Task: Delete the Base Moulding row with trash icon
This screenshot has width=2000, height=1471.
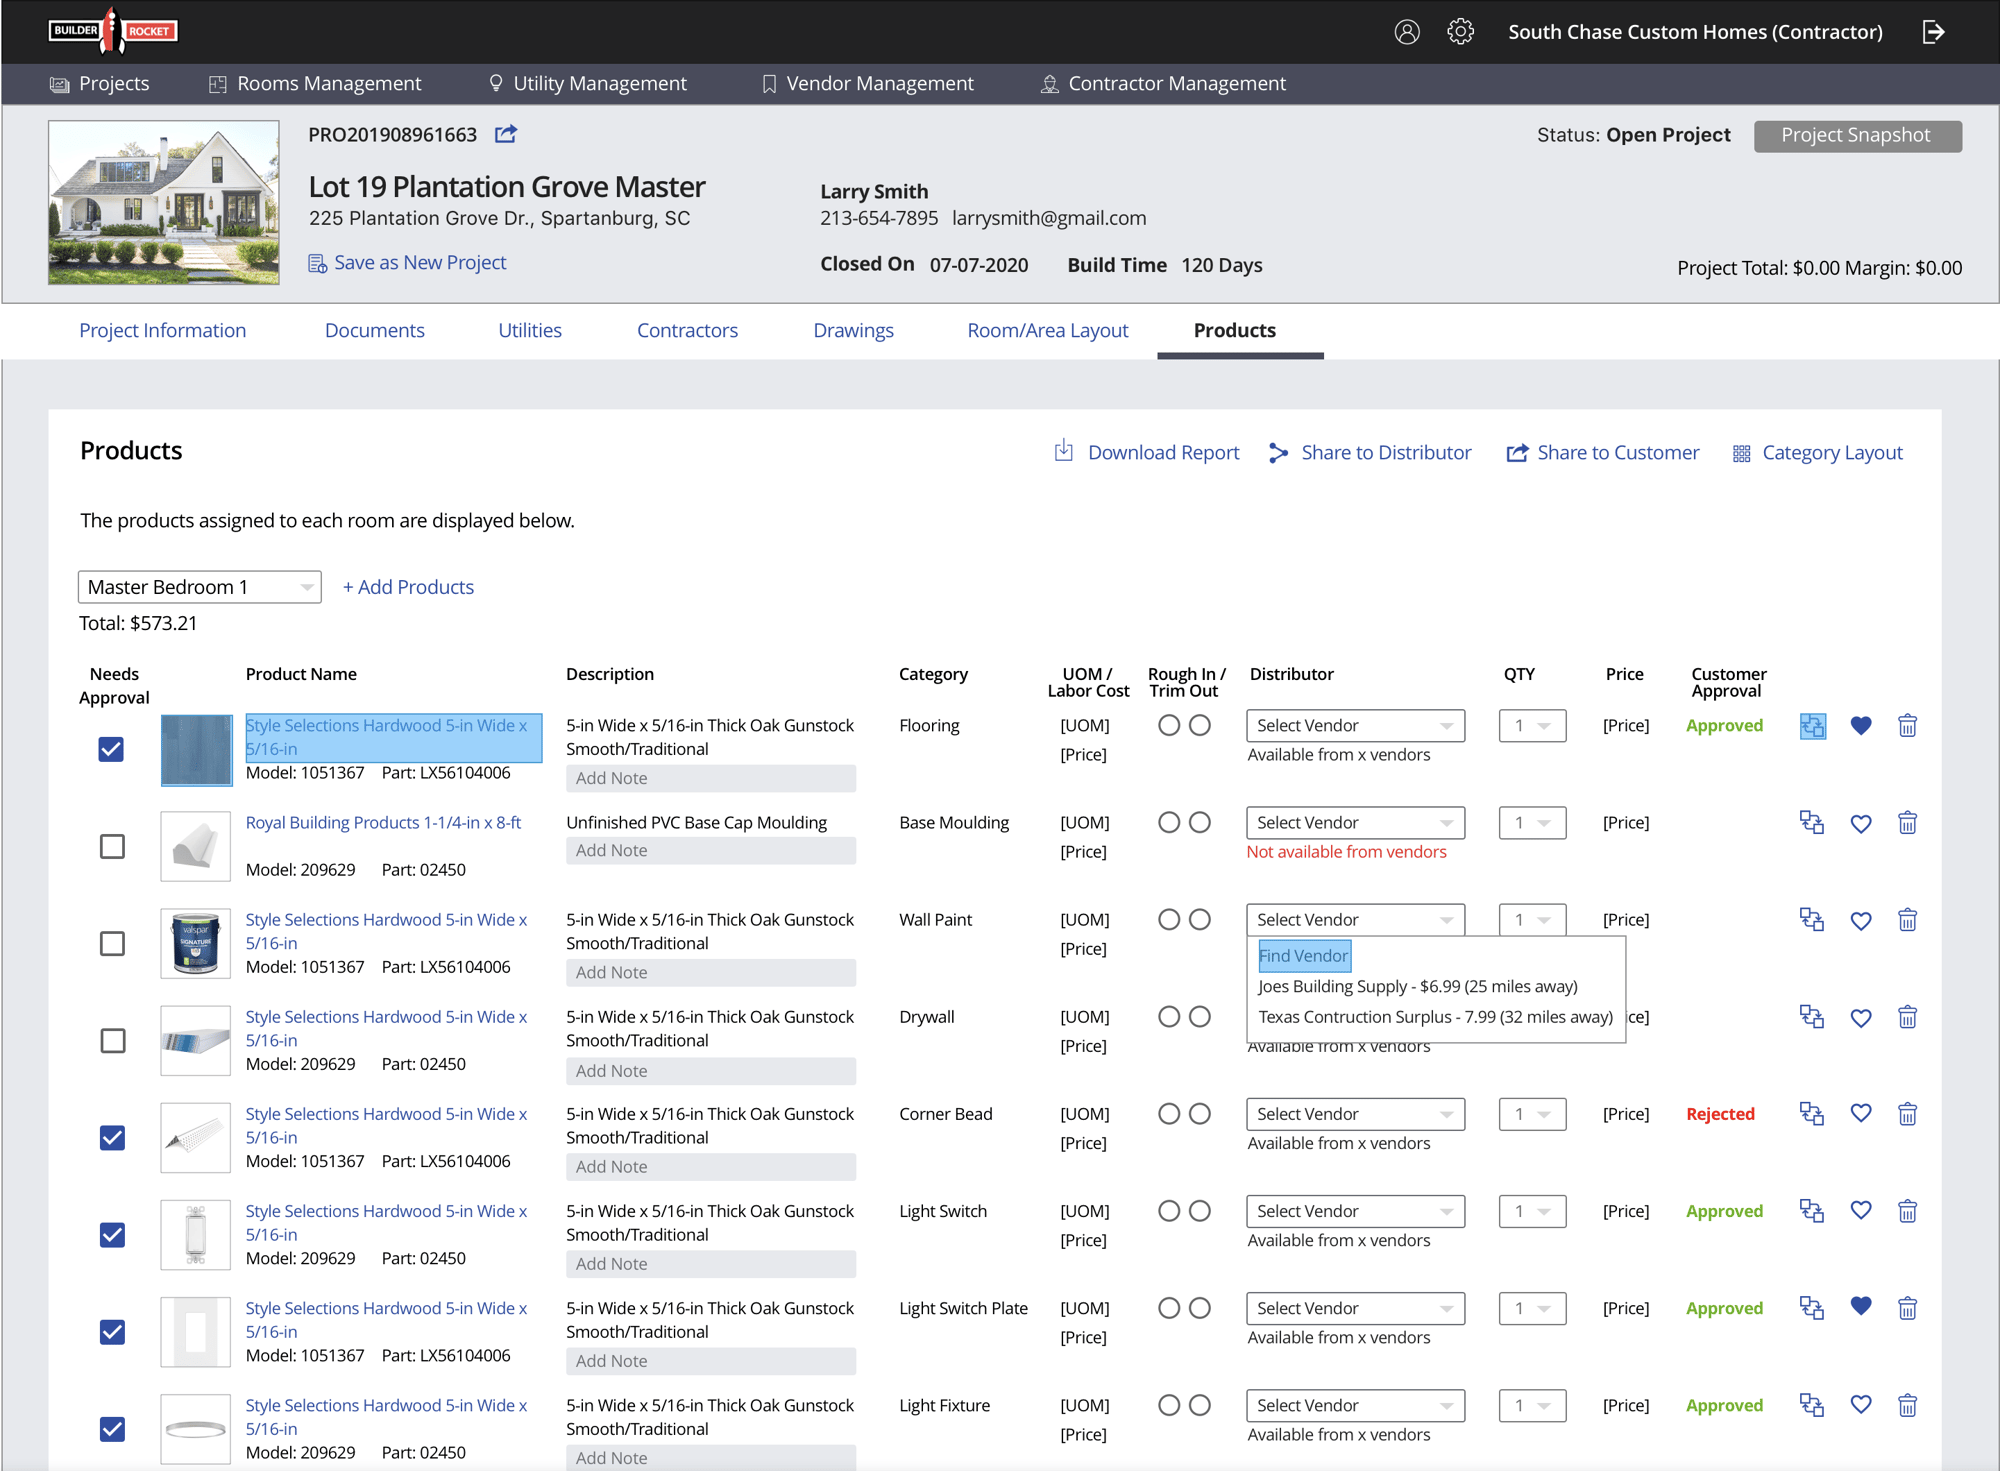Action: click(1907, 822)
